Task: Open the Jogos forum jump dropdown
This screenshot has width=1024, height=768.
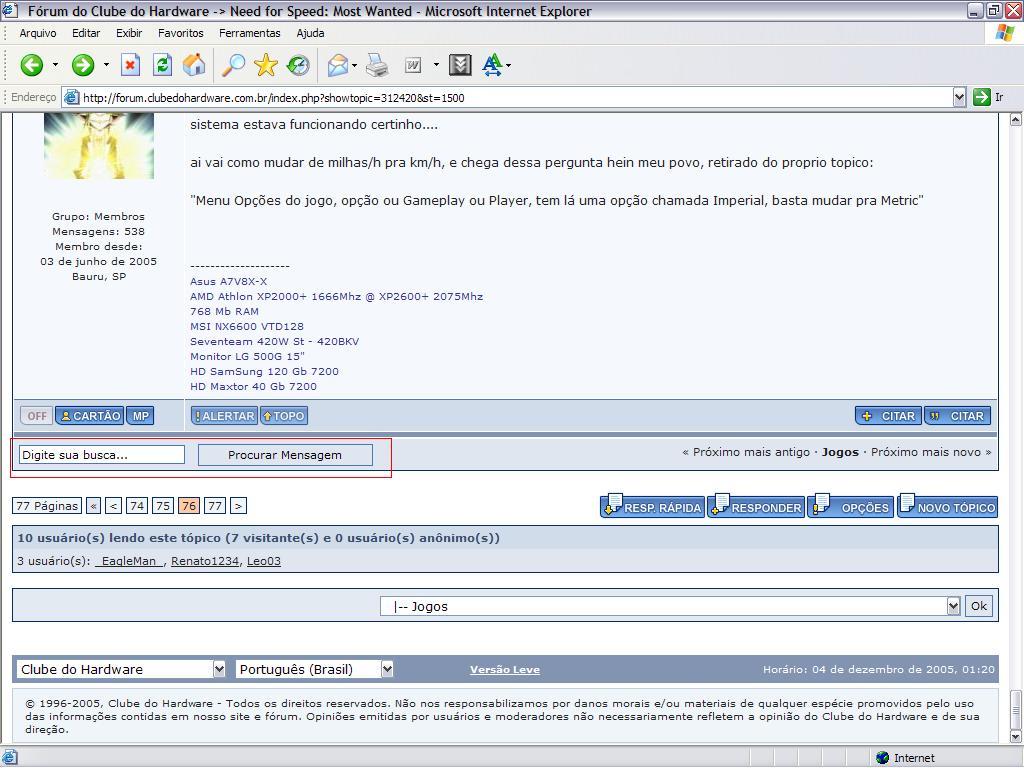Action: 953,606
